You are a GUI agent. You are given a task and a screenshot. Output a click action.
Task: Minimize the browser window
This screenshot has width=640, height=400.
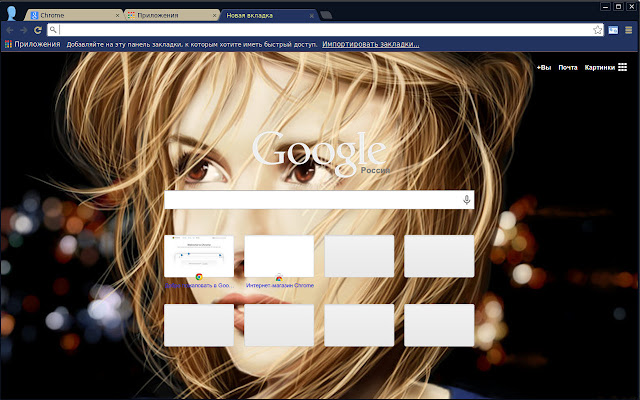click(606, 7)
